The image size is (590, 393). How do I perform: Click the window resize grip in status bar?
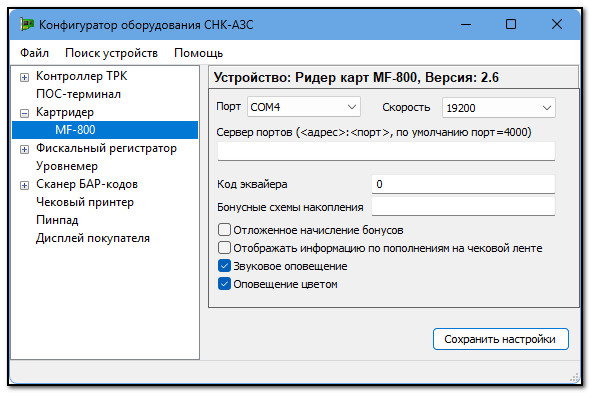(x=574, y=377)
